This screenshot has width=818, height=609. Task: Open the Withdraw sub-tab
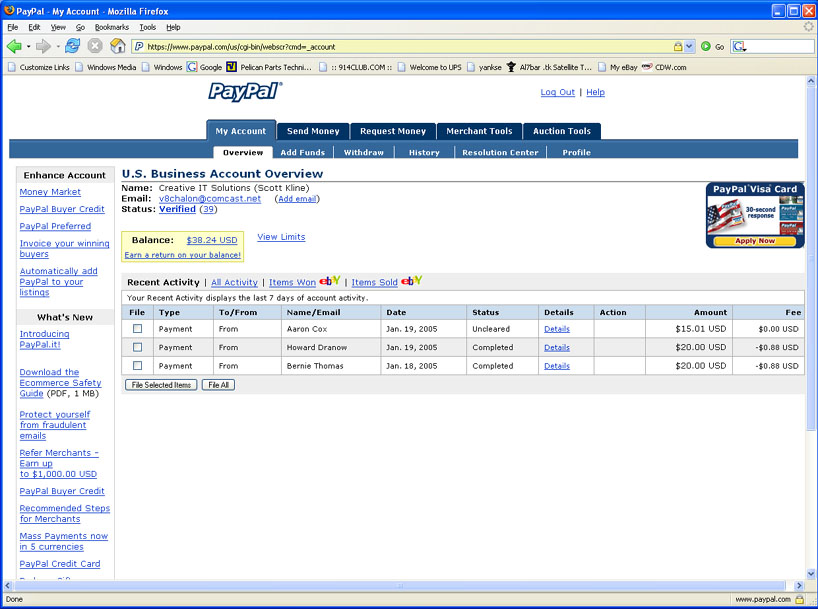tap(364, 152)
